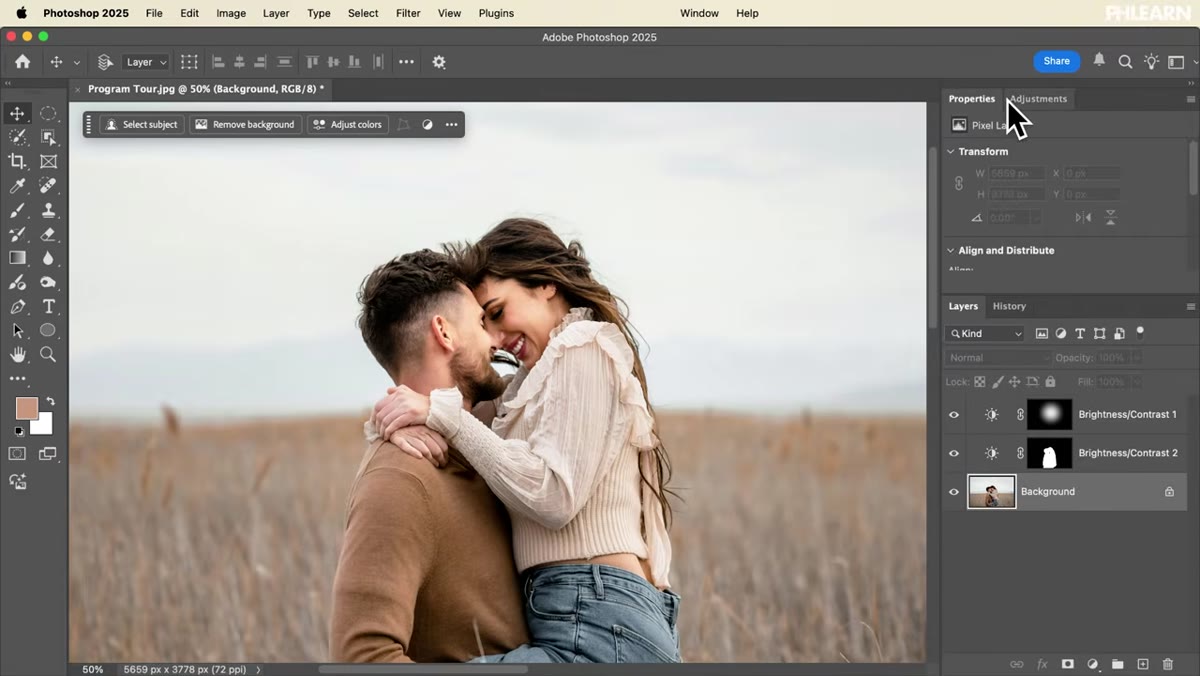Viewport: 1200px width, 676px height.
Task: Click the foreground color swatch
Action: point(25,408)
